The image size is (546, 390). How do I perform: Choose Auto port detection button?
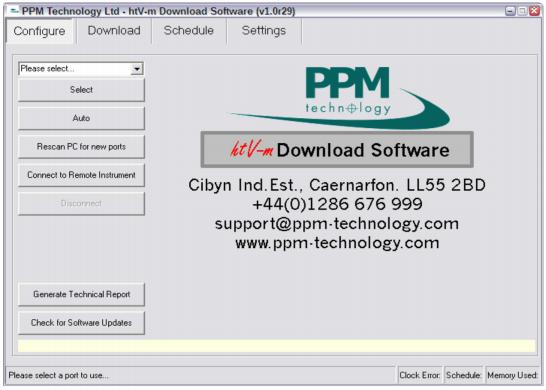pyautogui.click(x=81, y=118)
